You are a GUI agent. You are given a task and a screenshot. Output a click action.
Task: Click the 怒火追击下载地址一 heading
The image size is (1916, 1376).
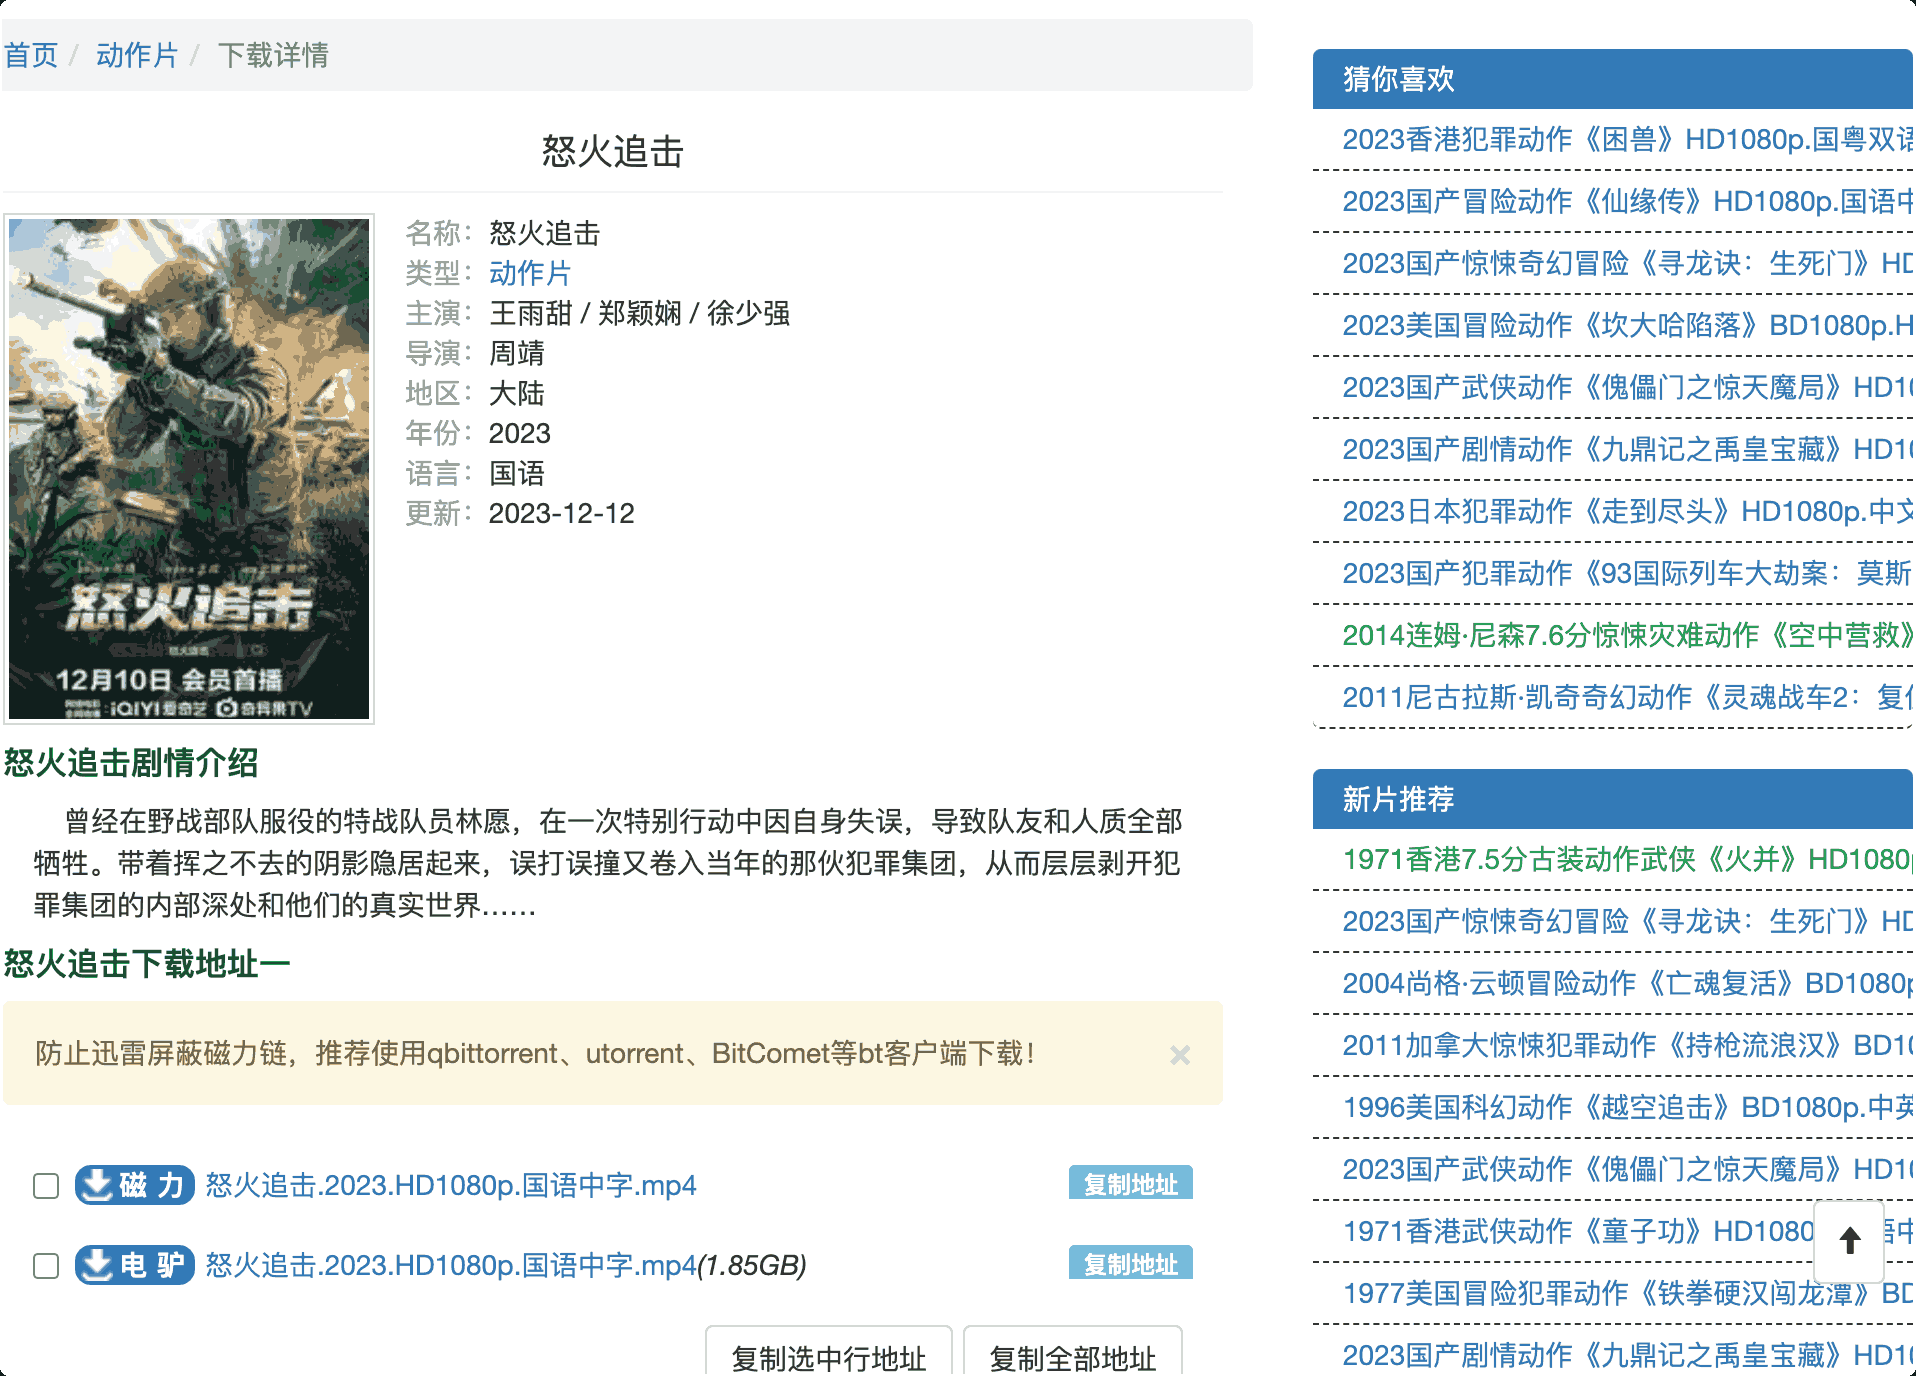[147, 964]
